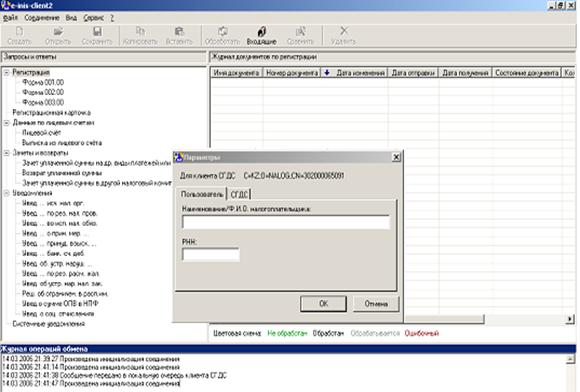
Task: Select Регистрационная карточка tree item
Action: click(51, 112)
